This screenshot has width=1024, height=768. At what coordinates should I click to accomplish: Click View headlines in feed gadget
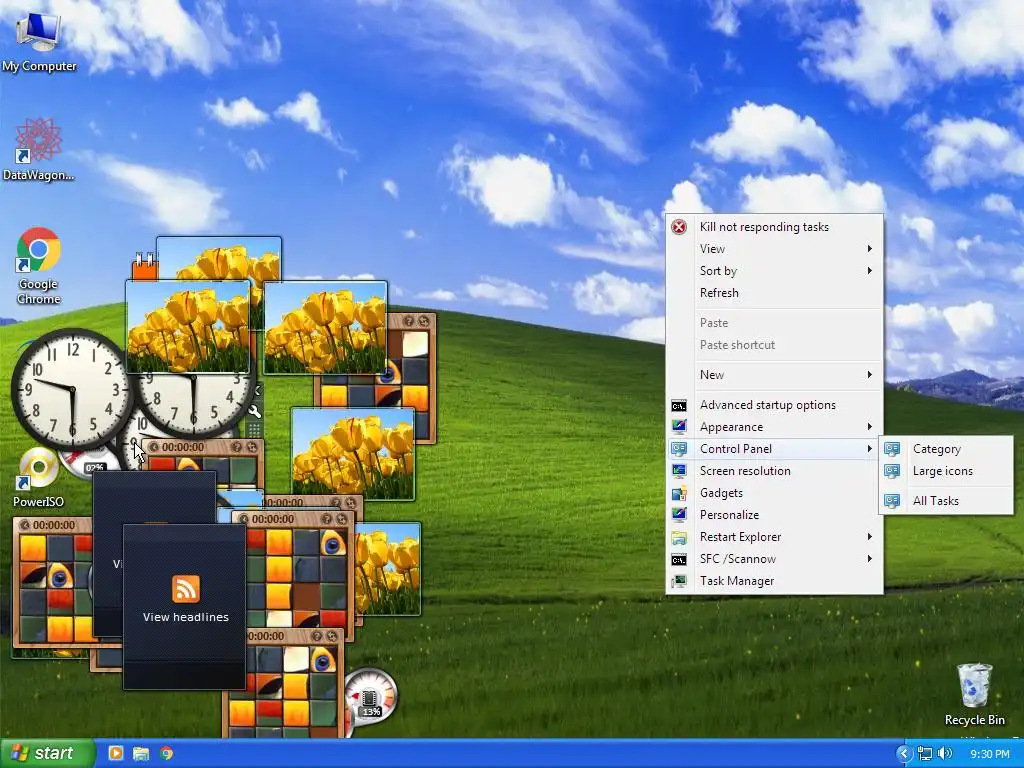(x=185, y=617)
